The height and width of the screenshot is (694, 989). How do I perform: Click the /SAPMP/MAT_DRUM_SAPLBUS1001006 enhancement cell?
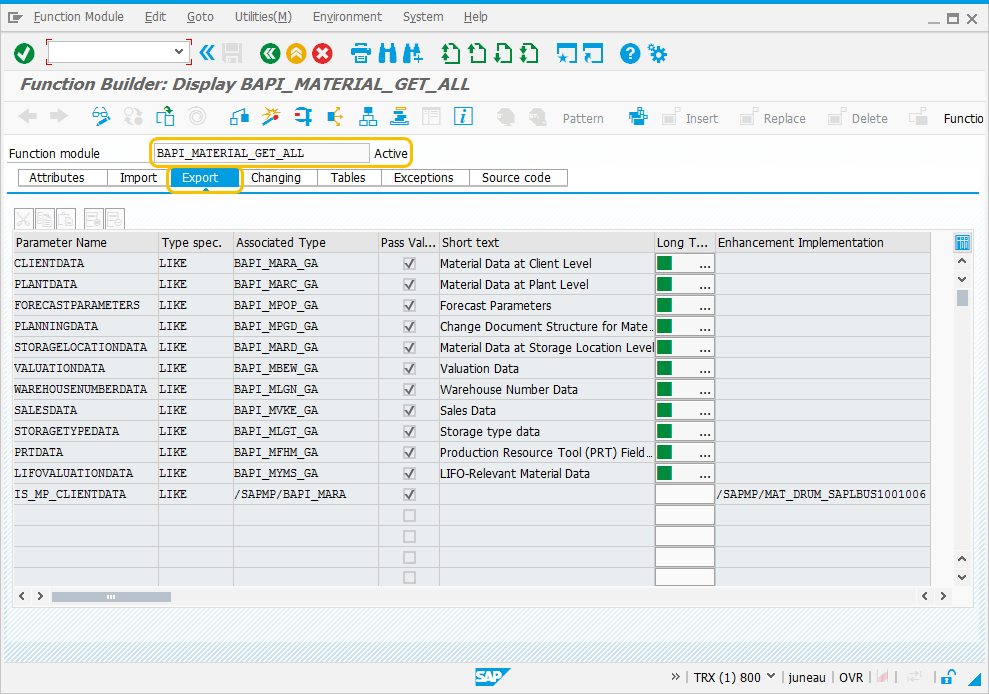coord(822,495)
